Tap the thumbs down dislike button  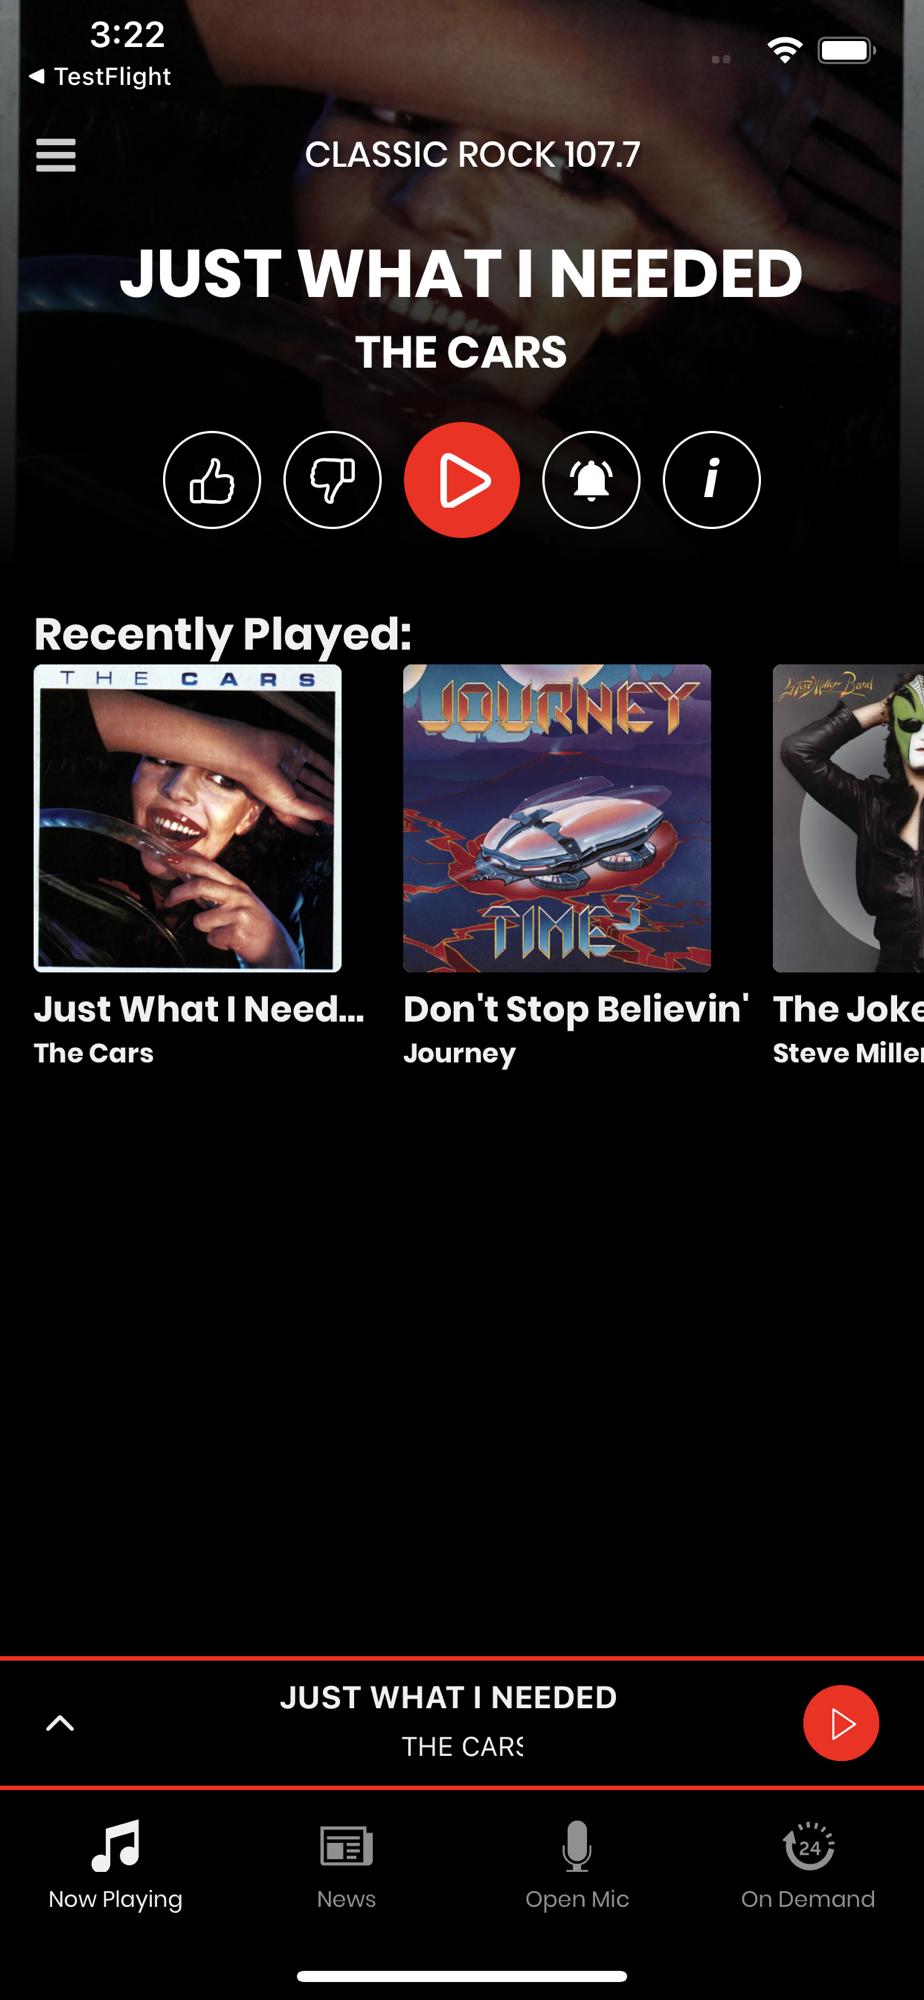point(333,480)
